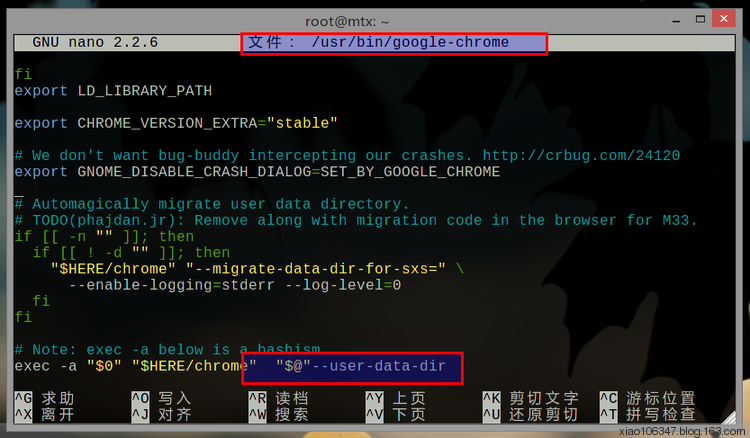The image size is (750, 438).
Task: Click the 'Note: exec -a below' comment
Action: pyautogui.click(x=167, y=350)
